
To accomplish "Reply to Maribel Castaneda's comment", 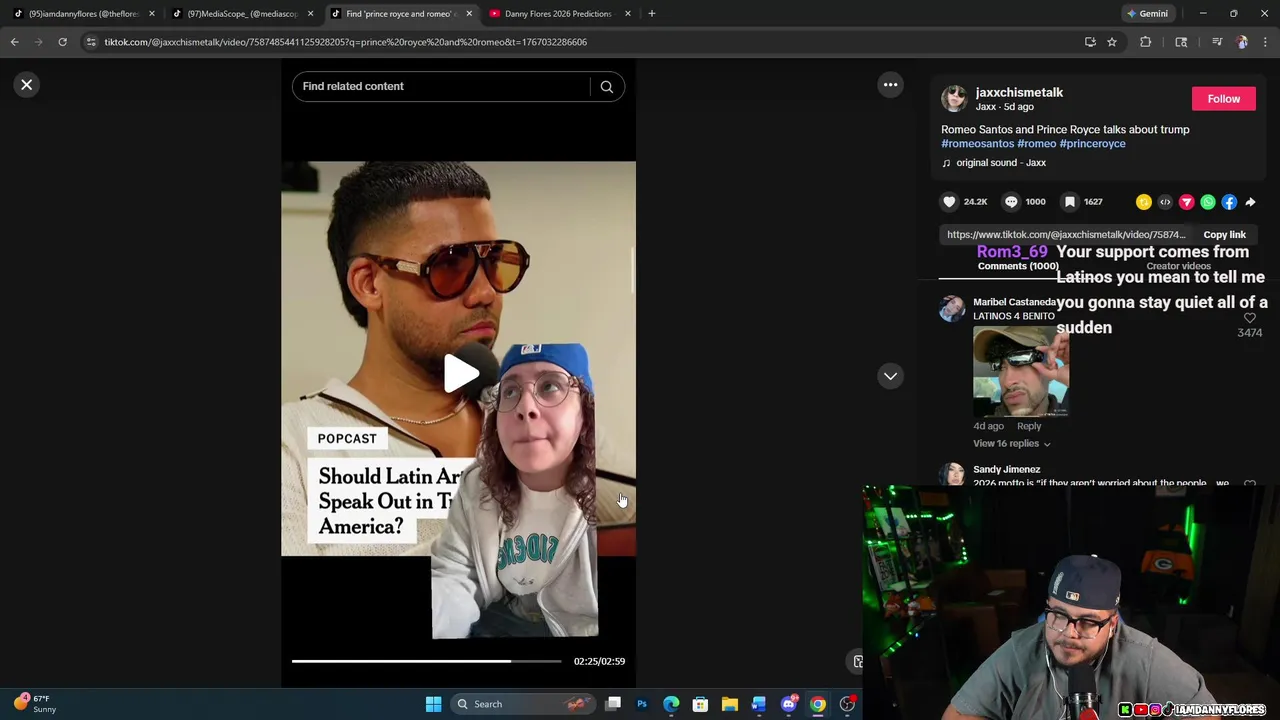I will [x=1029, y=426].
